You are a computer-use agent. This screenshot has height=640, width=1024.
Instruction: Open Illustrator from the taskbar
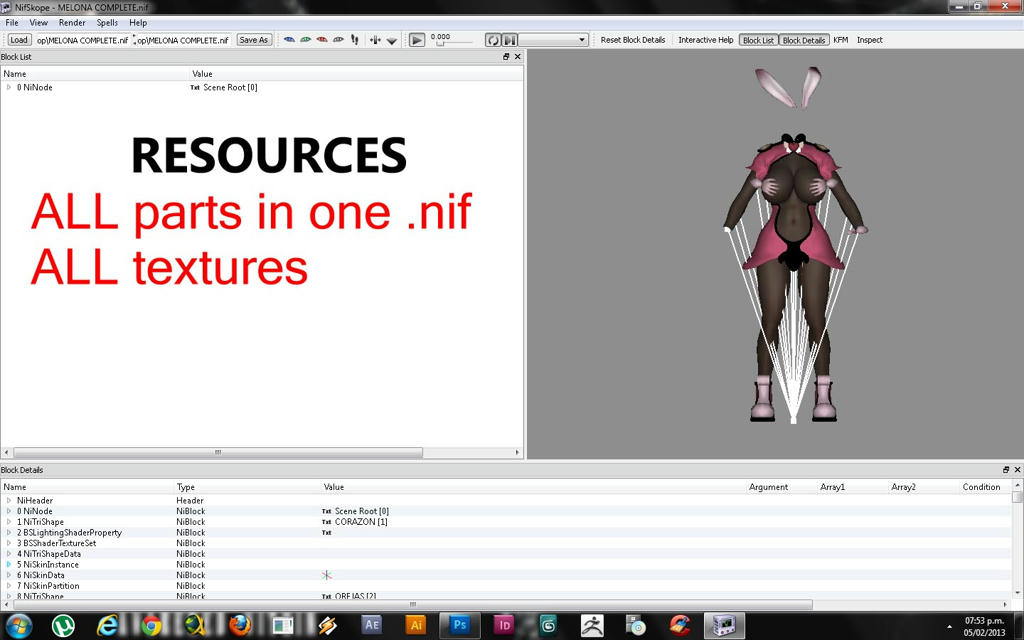click(x=416, y=626)
